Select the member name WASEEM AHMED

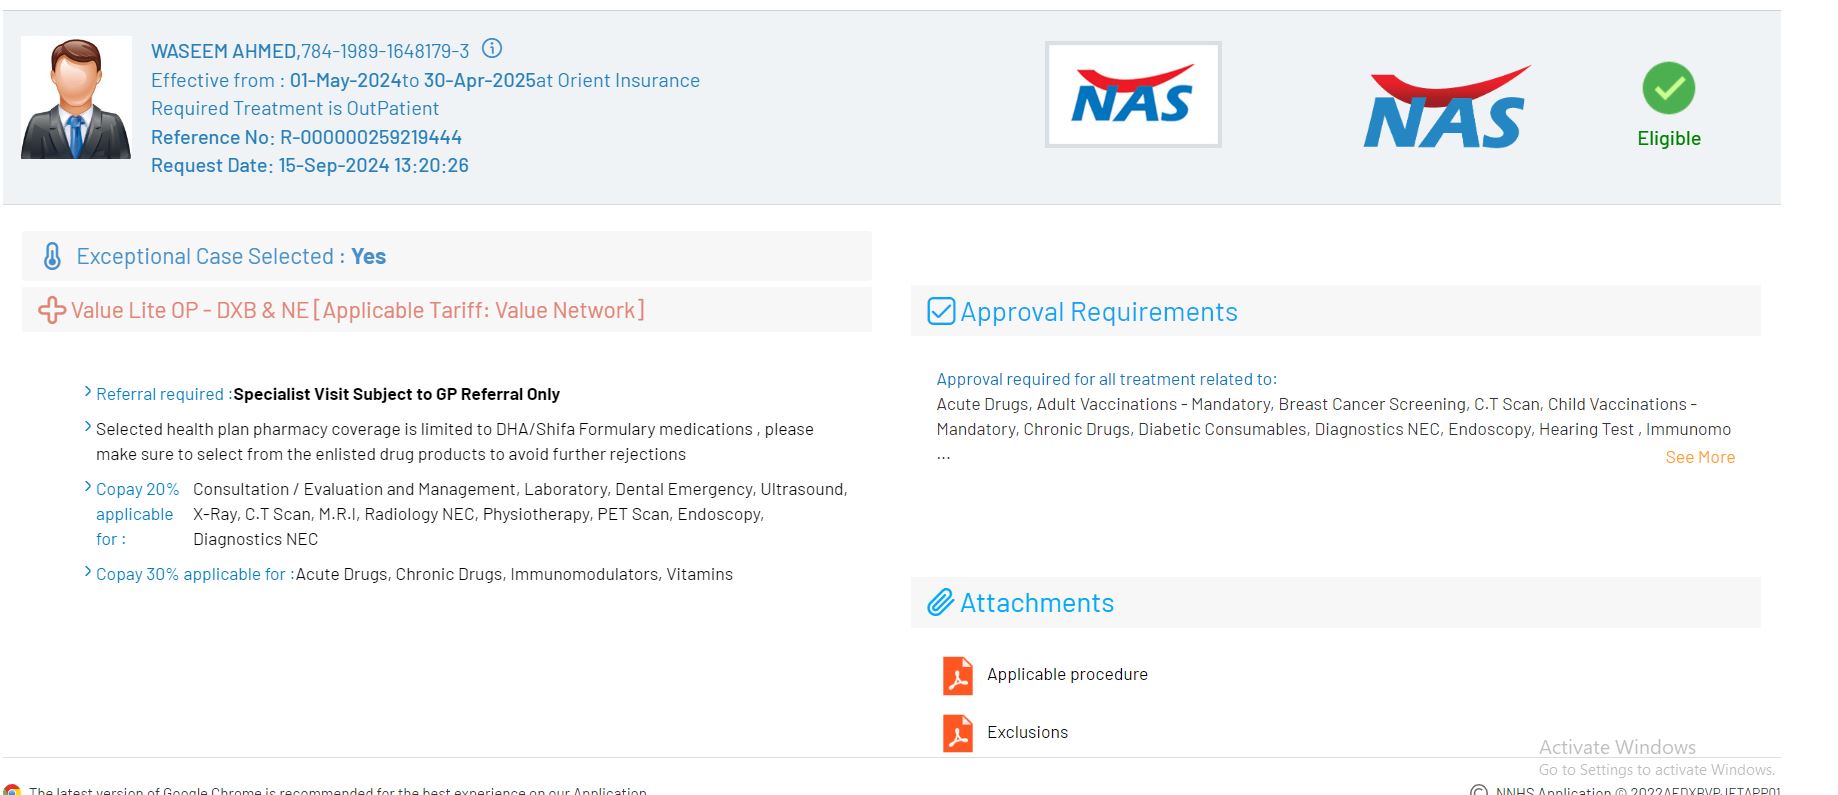pyautogui.click(x=224, y=51)
